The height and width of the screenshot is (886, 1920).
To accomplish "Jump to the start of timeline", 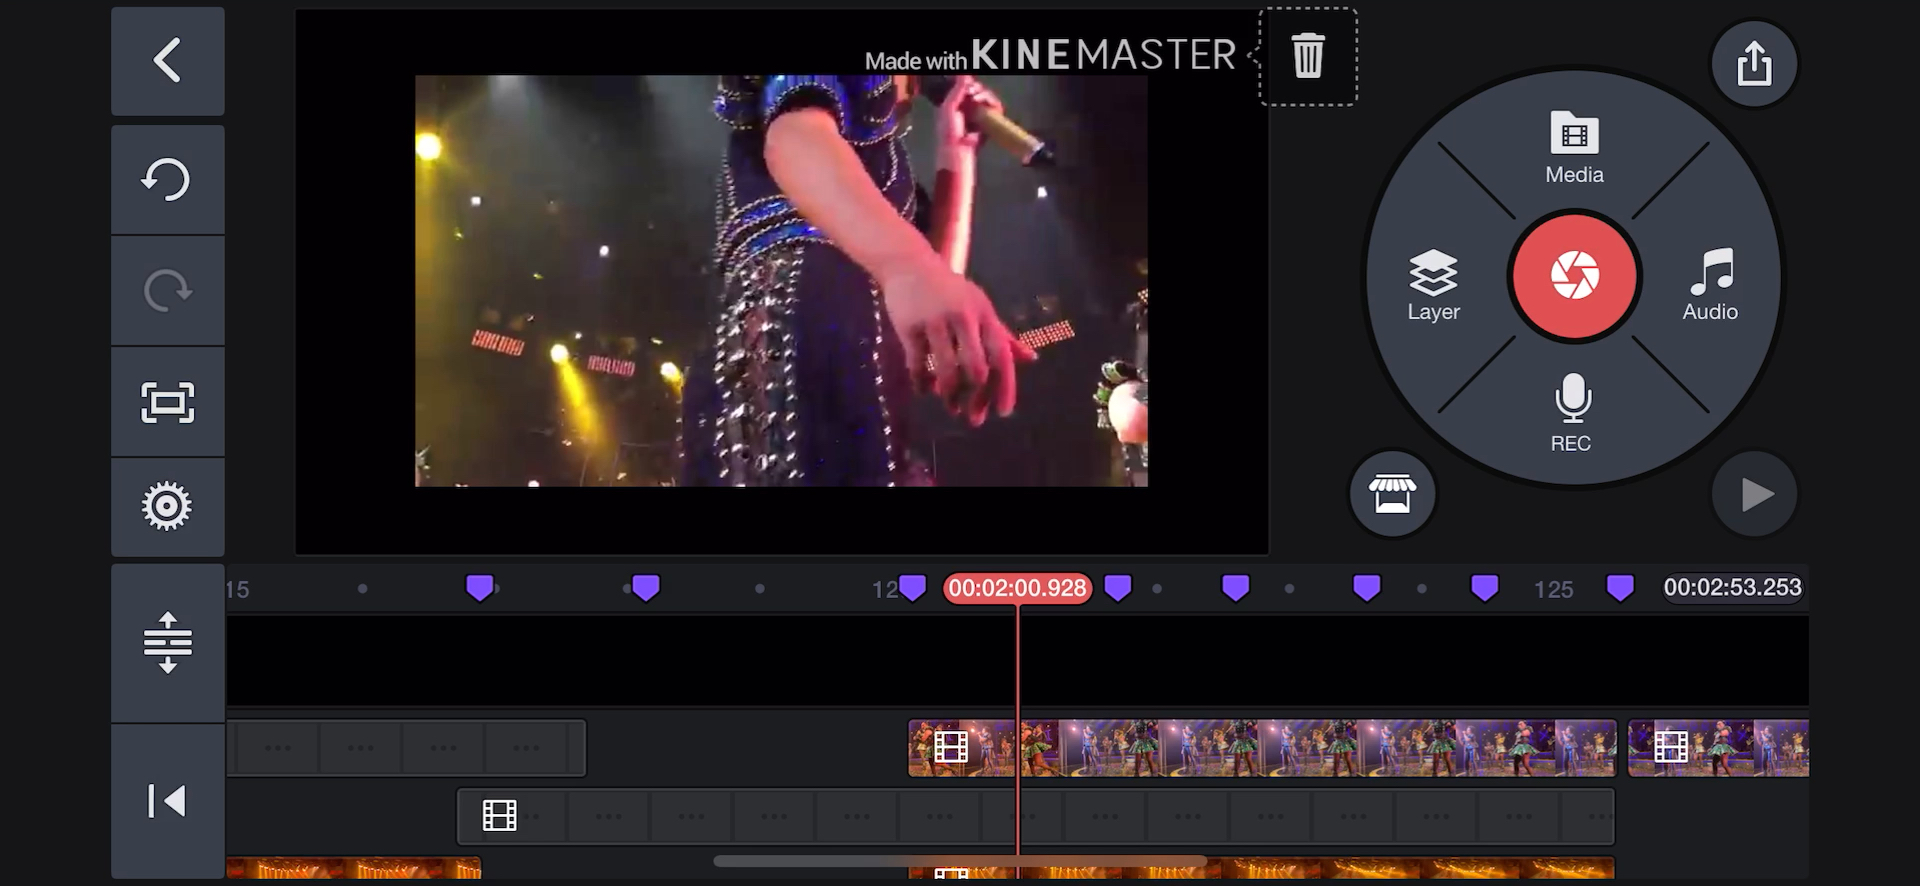I will click(167, 801).
